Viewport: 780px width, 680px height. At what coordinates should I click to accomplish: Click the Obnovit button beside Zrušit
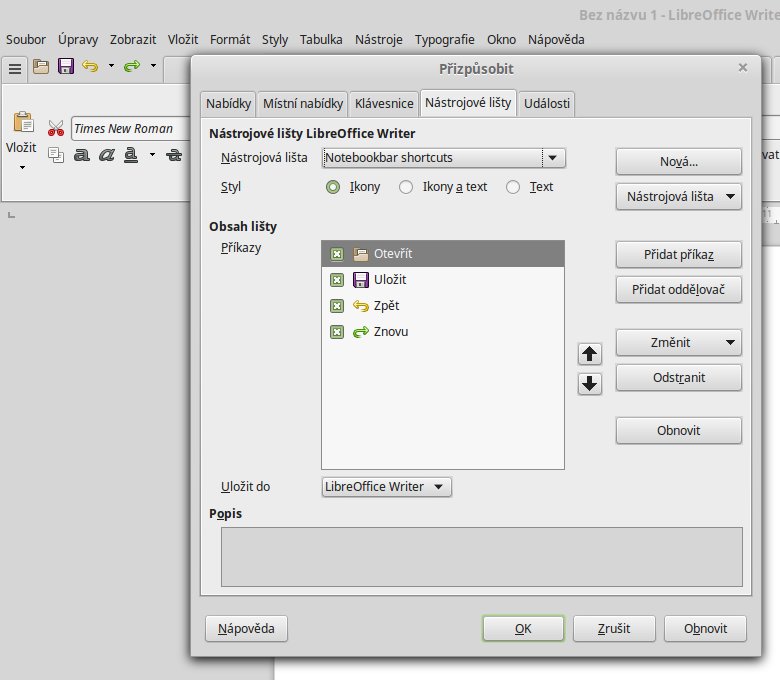[x=705, y=629]
